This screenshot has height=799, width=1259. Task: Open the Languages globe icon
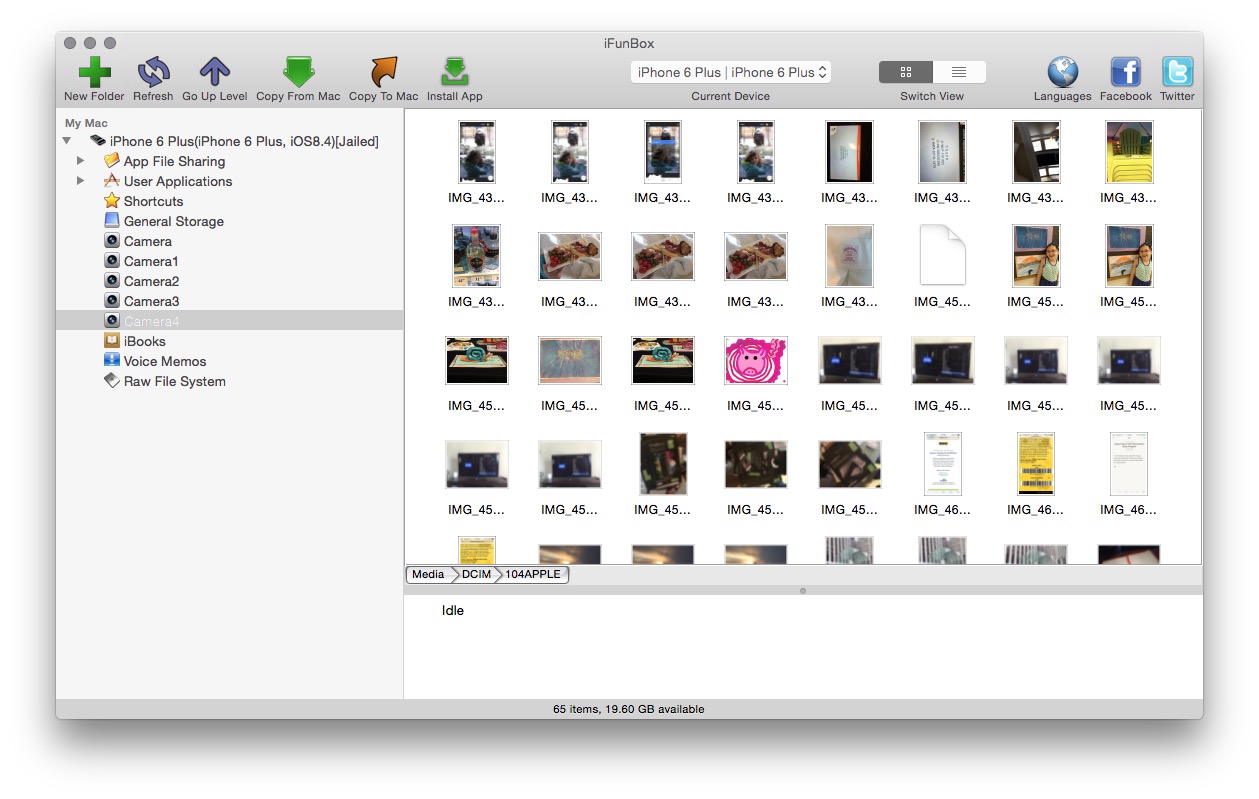1062,73
